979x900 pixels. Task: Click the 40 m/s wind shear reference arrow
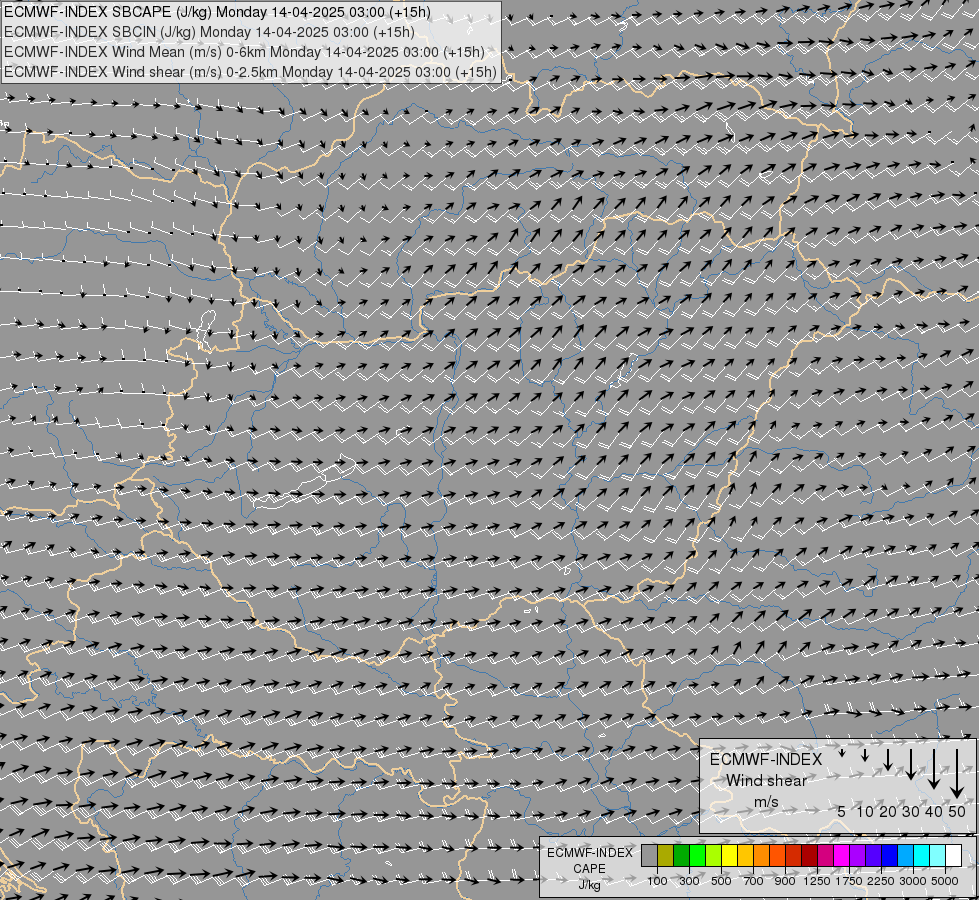point(933,769)
